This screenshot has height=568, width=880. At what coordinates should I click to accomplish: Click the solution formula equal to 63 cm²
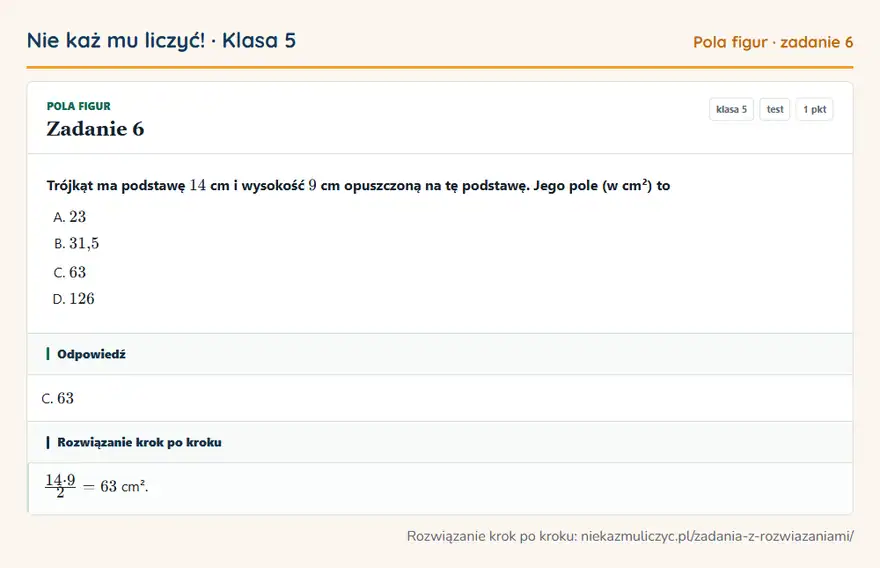coord(97,486)
